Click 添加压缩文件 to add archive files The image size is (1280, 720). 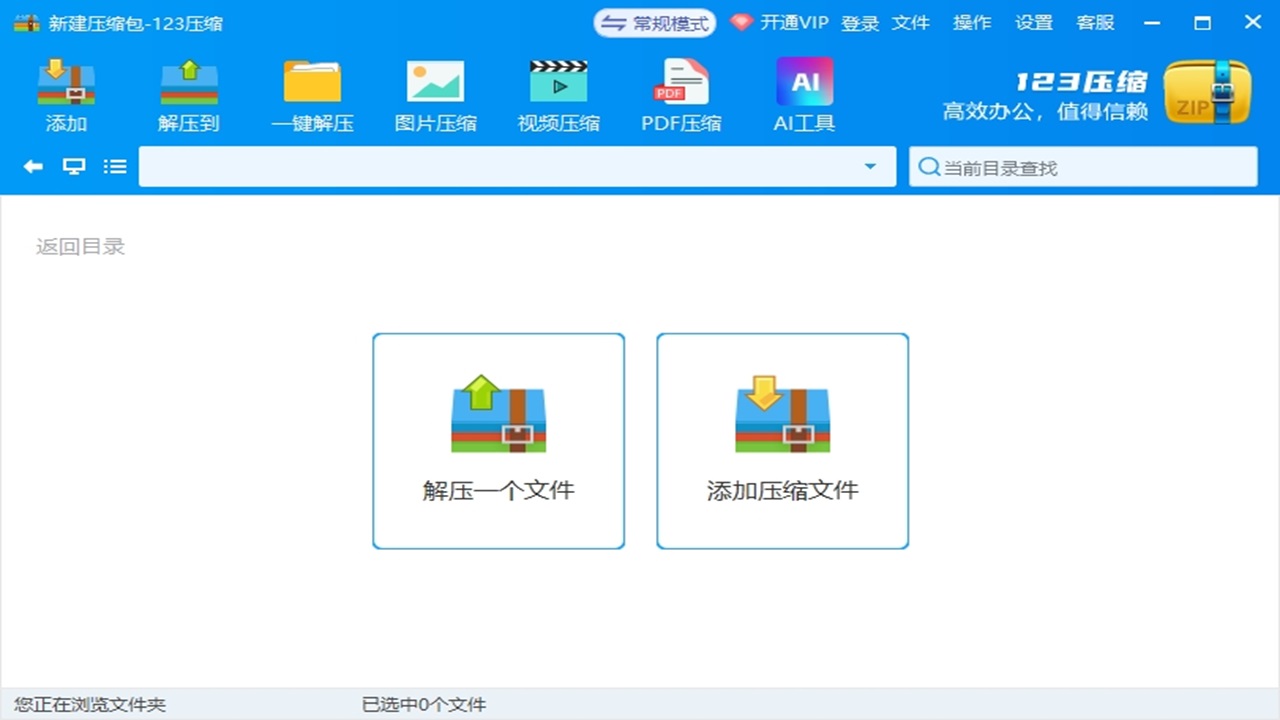coord(782,441)
